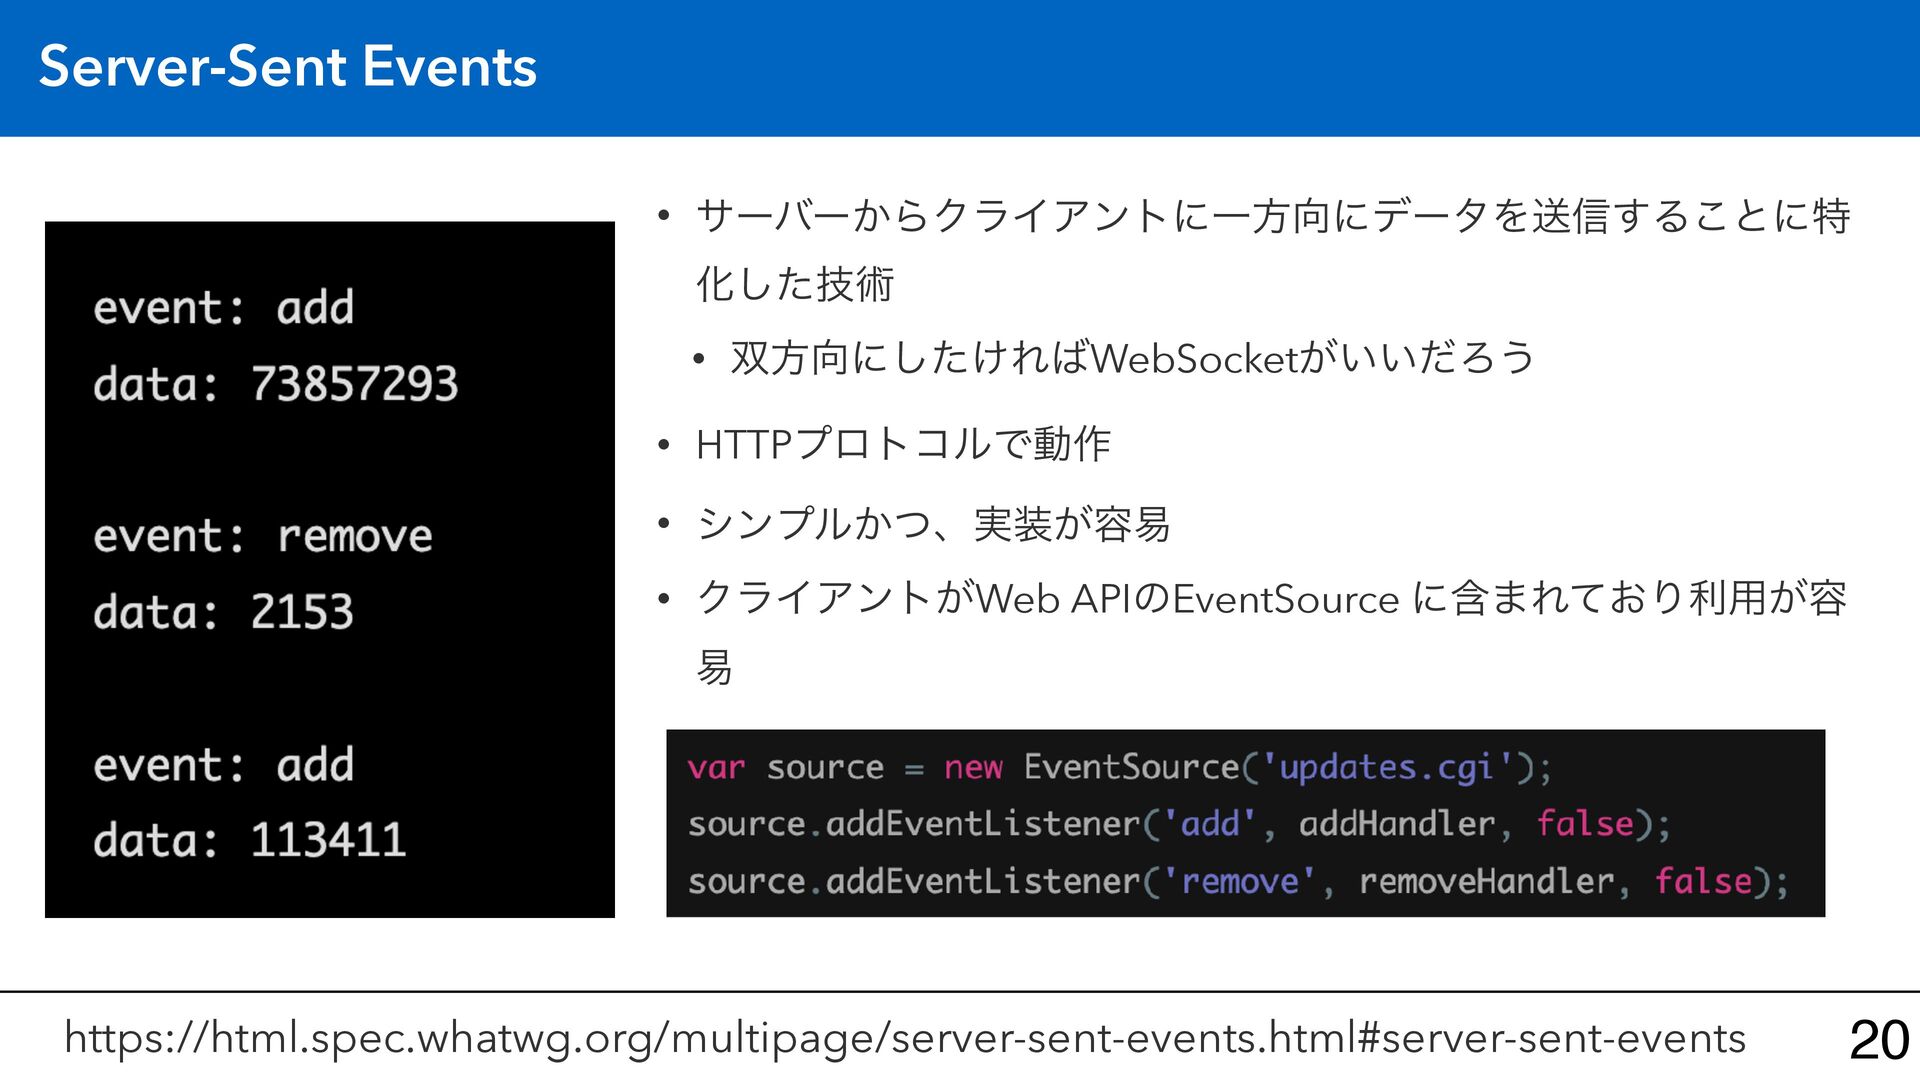Open the html.spec.whatwg.org footer link
This screenshot has height=1080, width=1920.
click(x=905, y=1038)
